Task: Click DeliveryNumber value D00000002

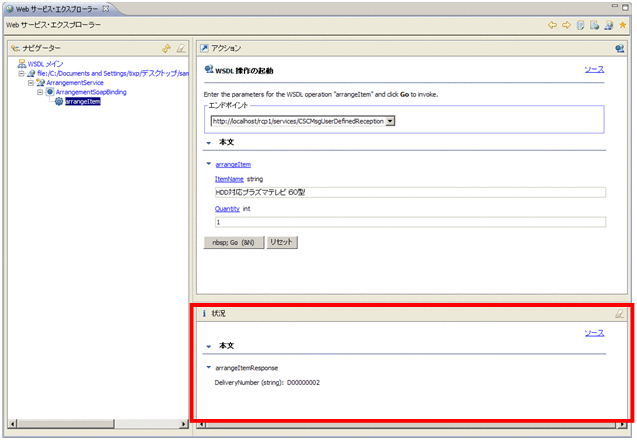Action: (303, 383)
